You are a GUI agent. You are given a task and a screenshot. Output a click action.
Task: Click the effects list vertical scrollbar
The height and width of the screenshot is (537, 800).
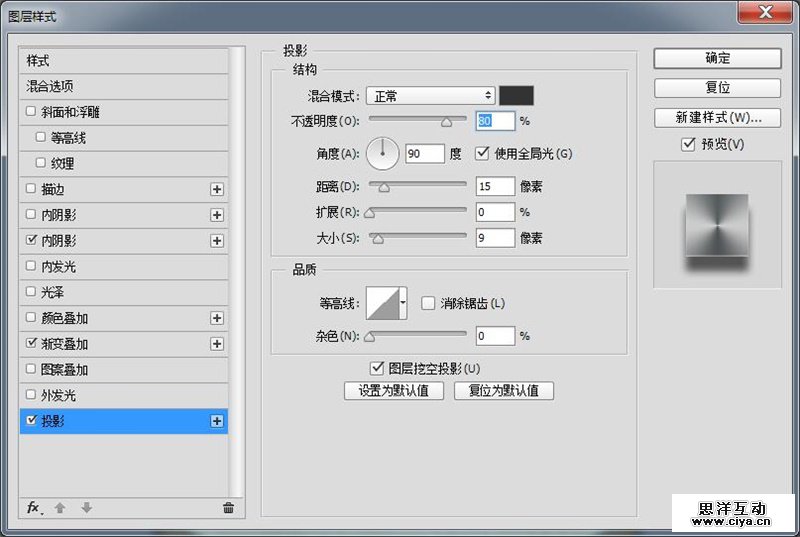(x=235, y=272)
